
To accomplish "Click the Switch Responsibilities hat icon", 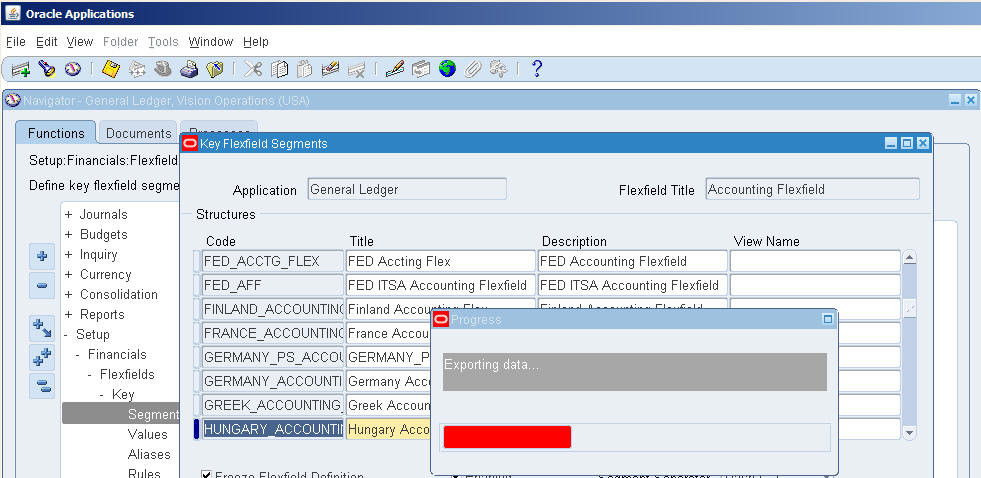I will pos(163,69).
